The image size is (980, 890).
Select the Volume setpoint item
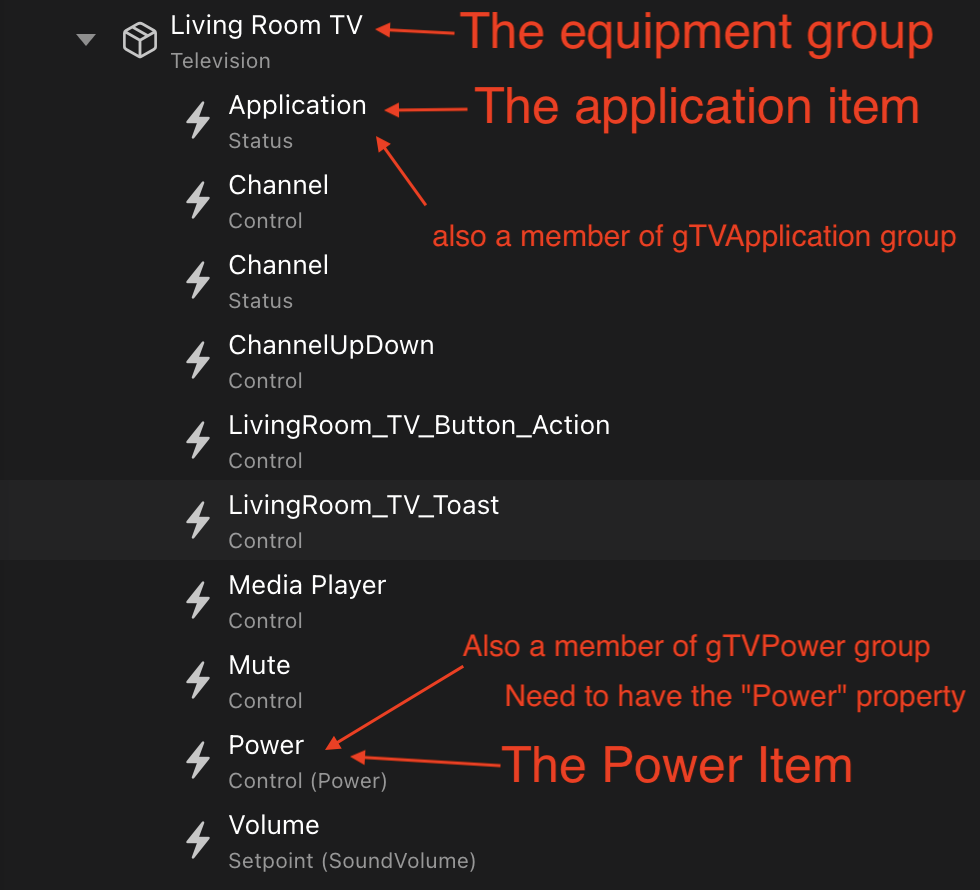click(x=274, y=826)
